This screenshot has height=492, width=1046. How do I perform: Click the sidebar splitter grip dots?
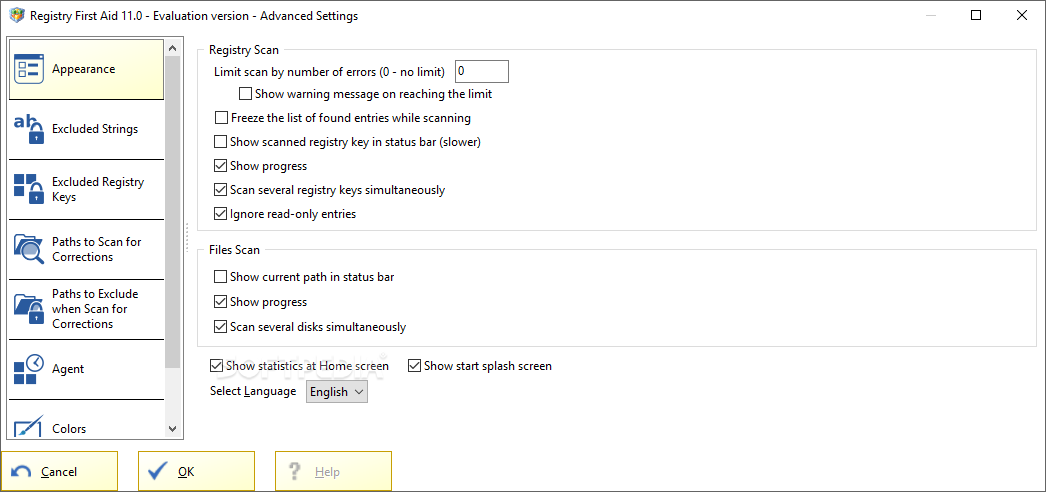tap(187, 239)
